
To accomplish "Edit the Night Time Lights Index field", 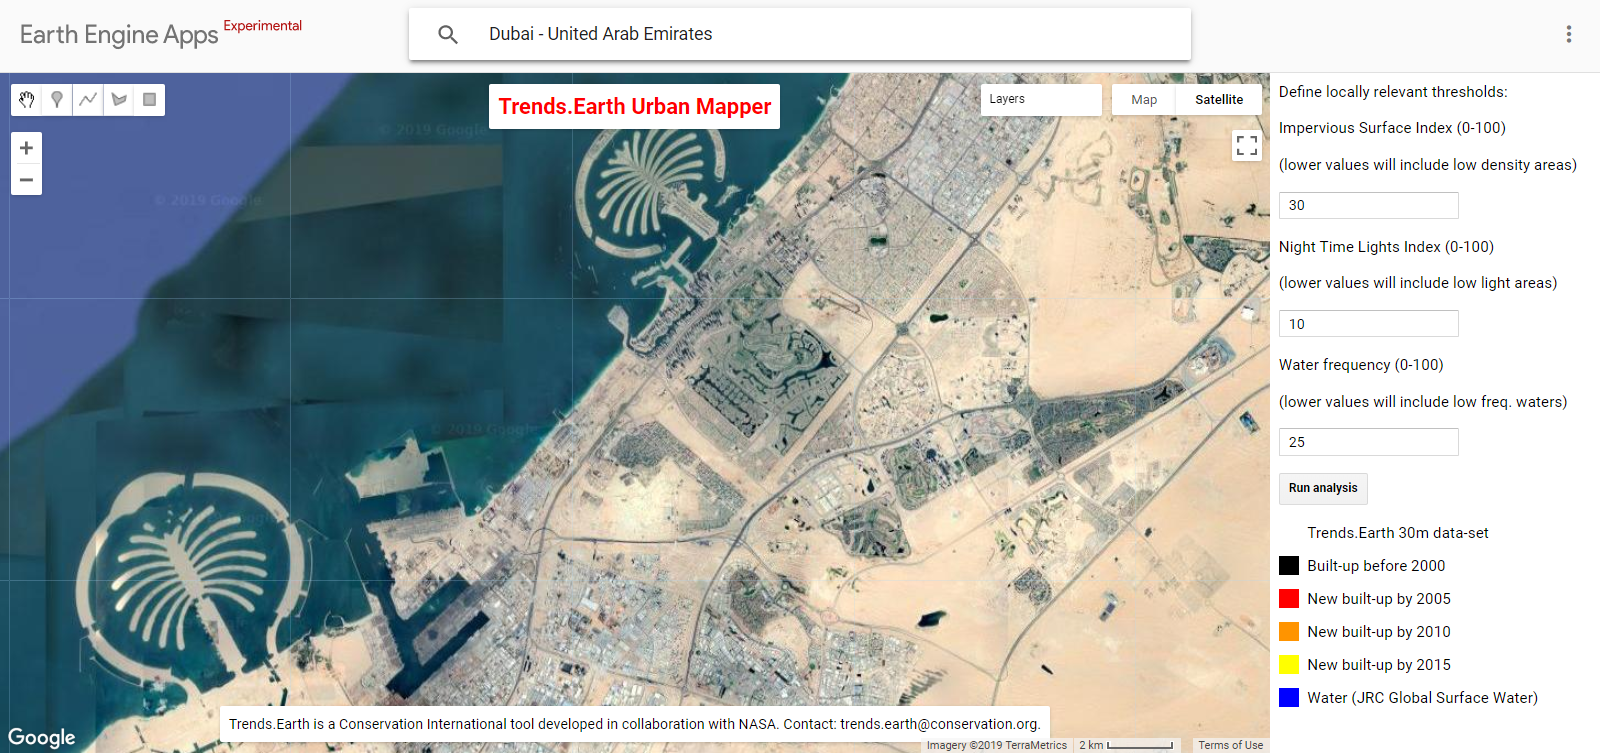I will 1368,324.
